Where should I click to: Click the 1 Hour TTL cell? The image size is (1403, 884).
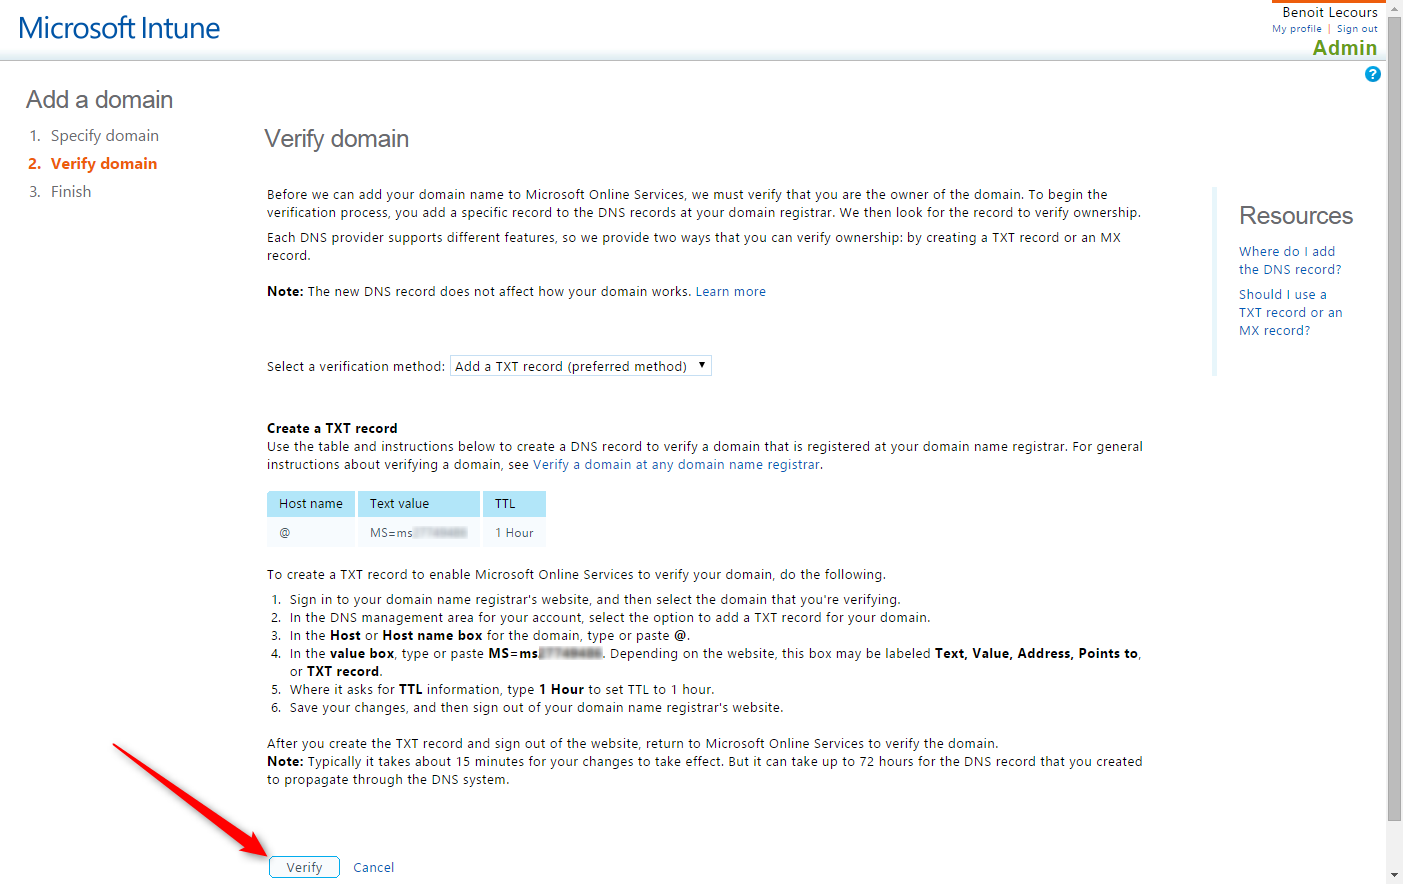(x=514, y=533)
